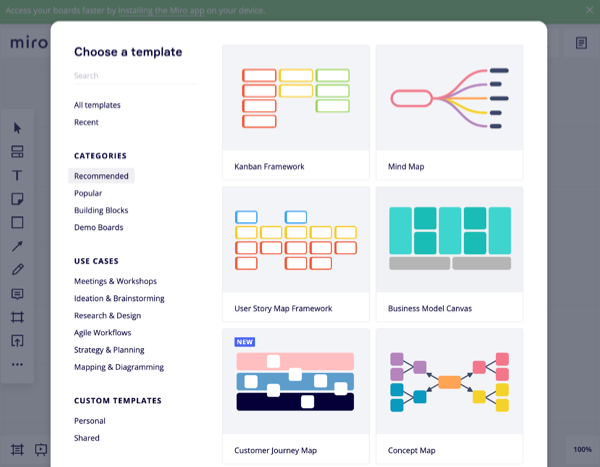Open the templates tool in left toolbar

pyautogui.click(x=17, y=151)
